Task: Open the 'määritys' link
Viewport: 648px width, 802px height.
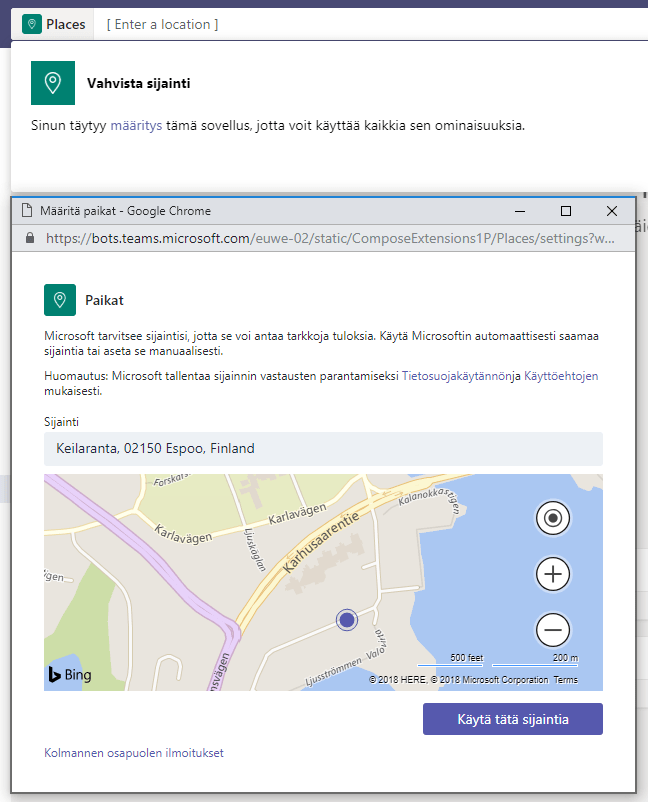Action: tap(136, 126)
